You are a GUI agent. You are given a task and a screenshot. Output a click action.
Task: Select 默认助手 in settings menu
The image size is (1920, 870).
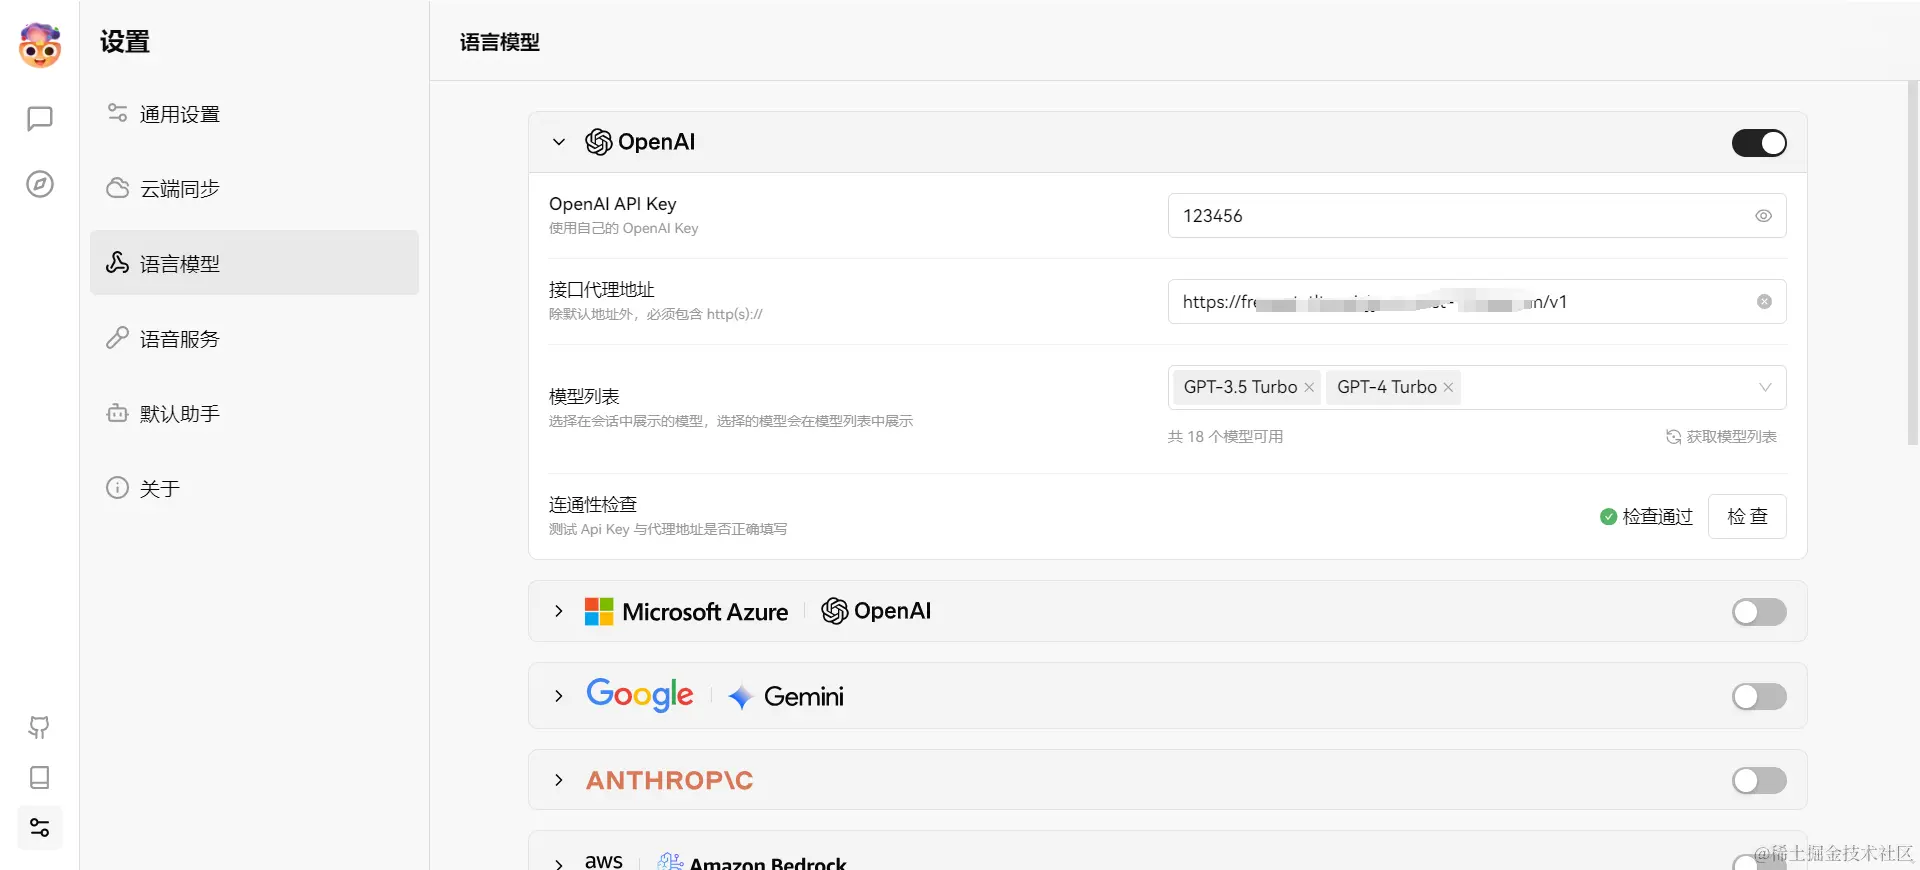254,413
